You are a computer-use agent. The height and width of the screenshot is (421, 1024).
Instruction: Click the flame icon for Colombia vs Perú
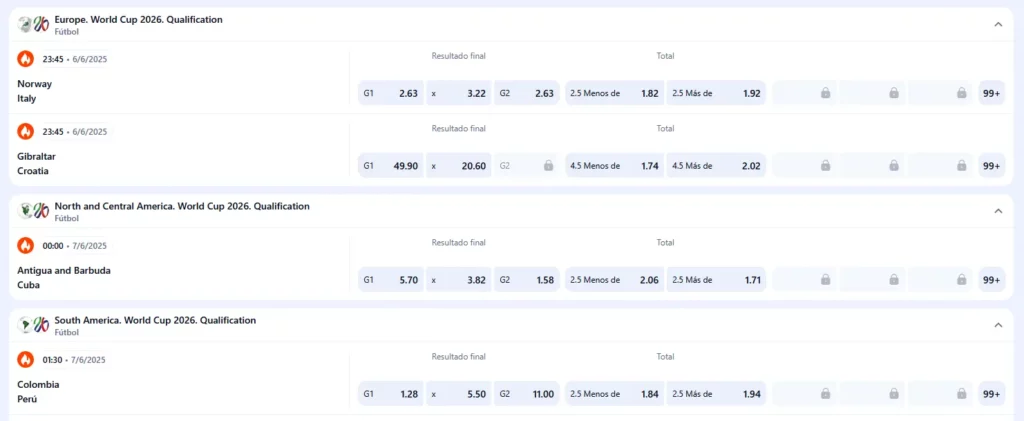pyautogui.click(x=26, y=359)
